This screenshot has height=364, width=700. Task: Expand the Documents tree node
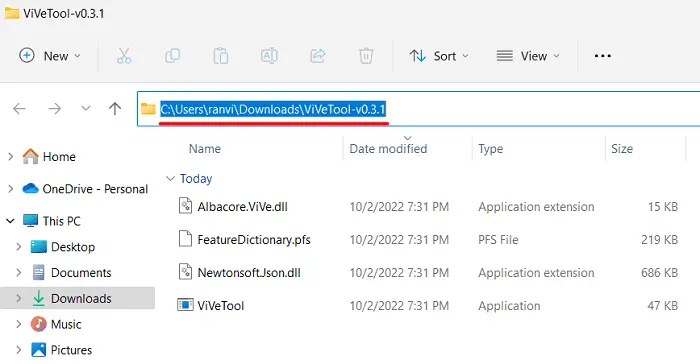tap(19, 272)
